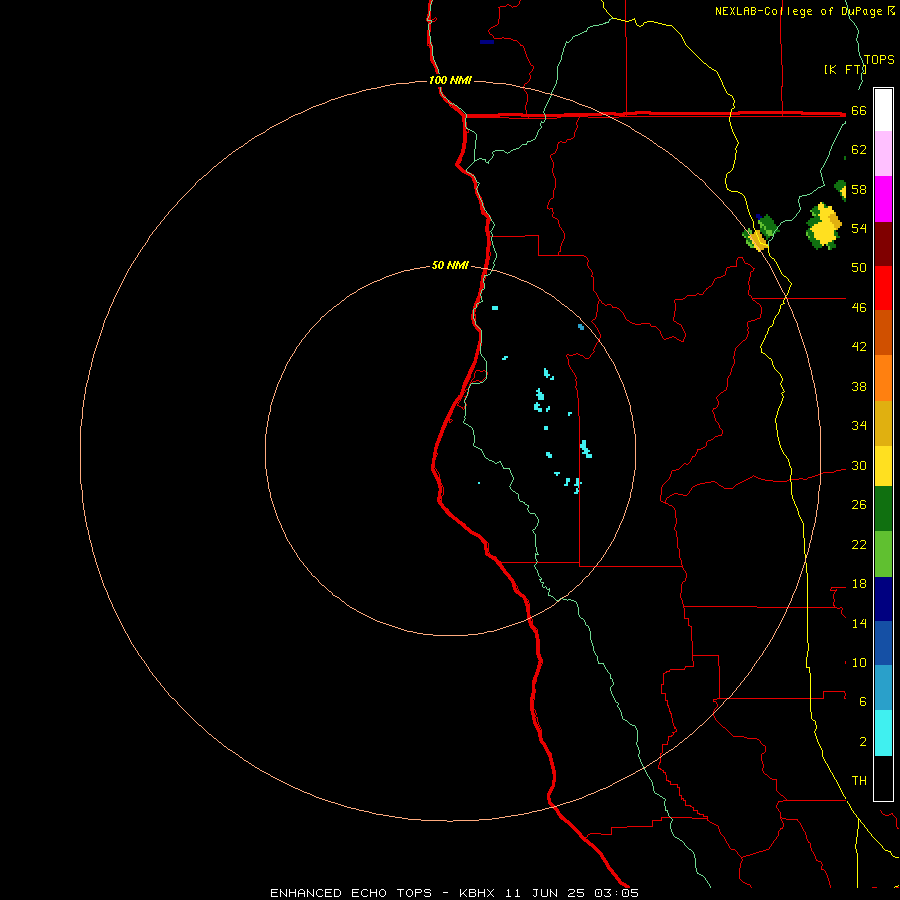Click the '46' scale value

pos(859,308)
